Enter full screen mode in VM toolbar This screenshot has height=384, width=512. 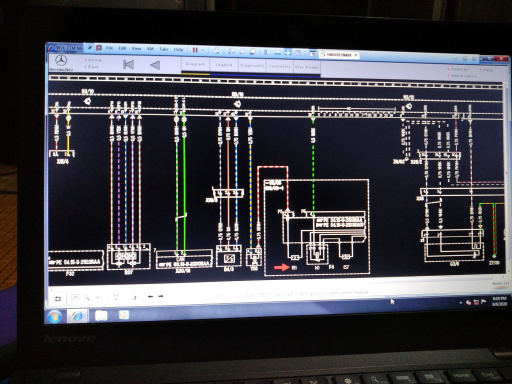pyautogui.click(x=288, y=53)
